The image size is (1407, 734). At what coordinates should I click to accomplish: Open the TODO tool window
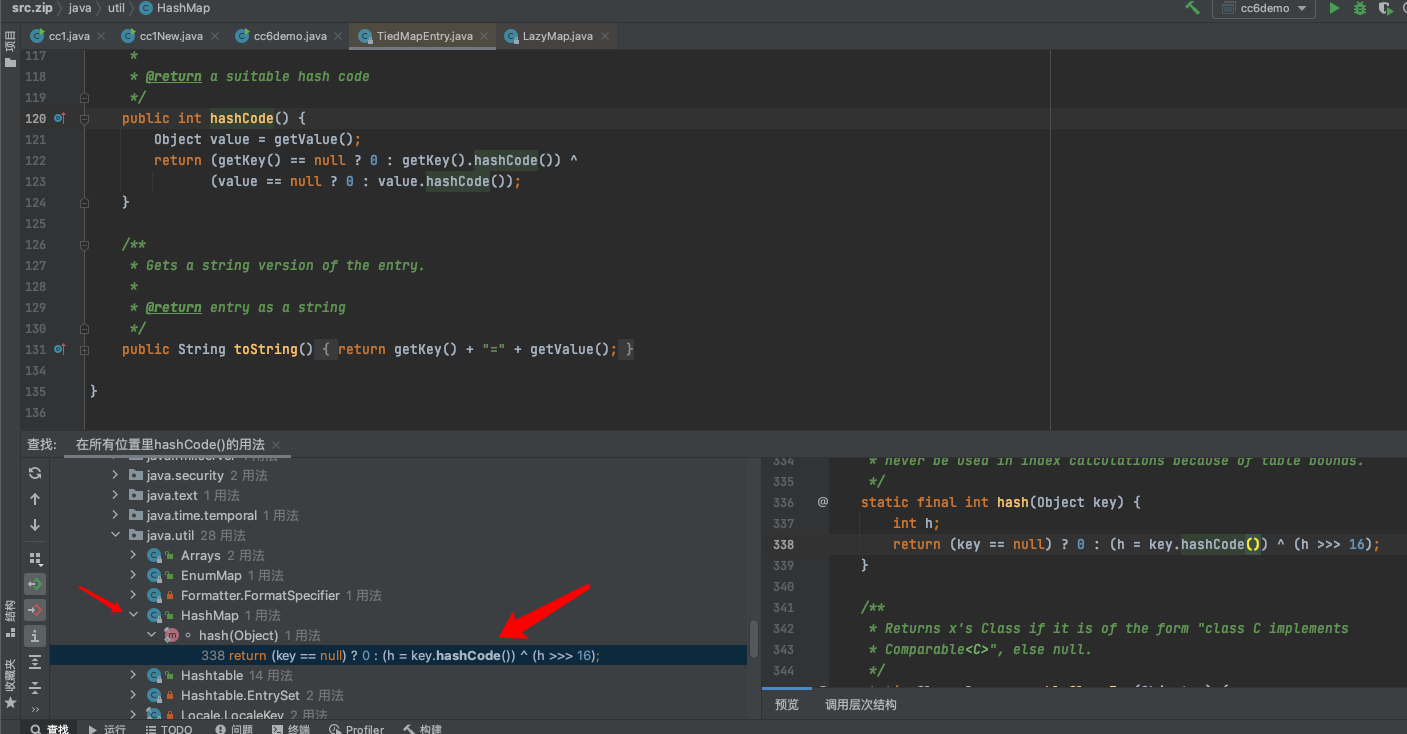tap(168, 728)
